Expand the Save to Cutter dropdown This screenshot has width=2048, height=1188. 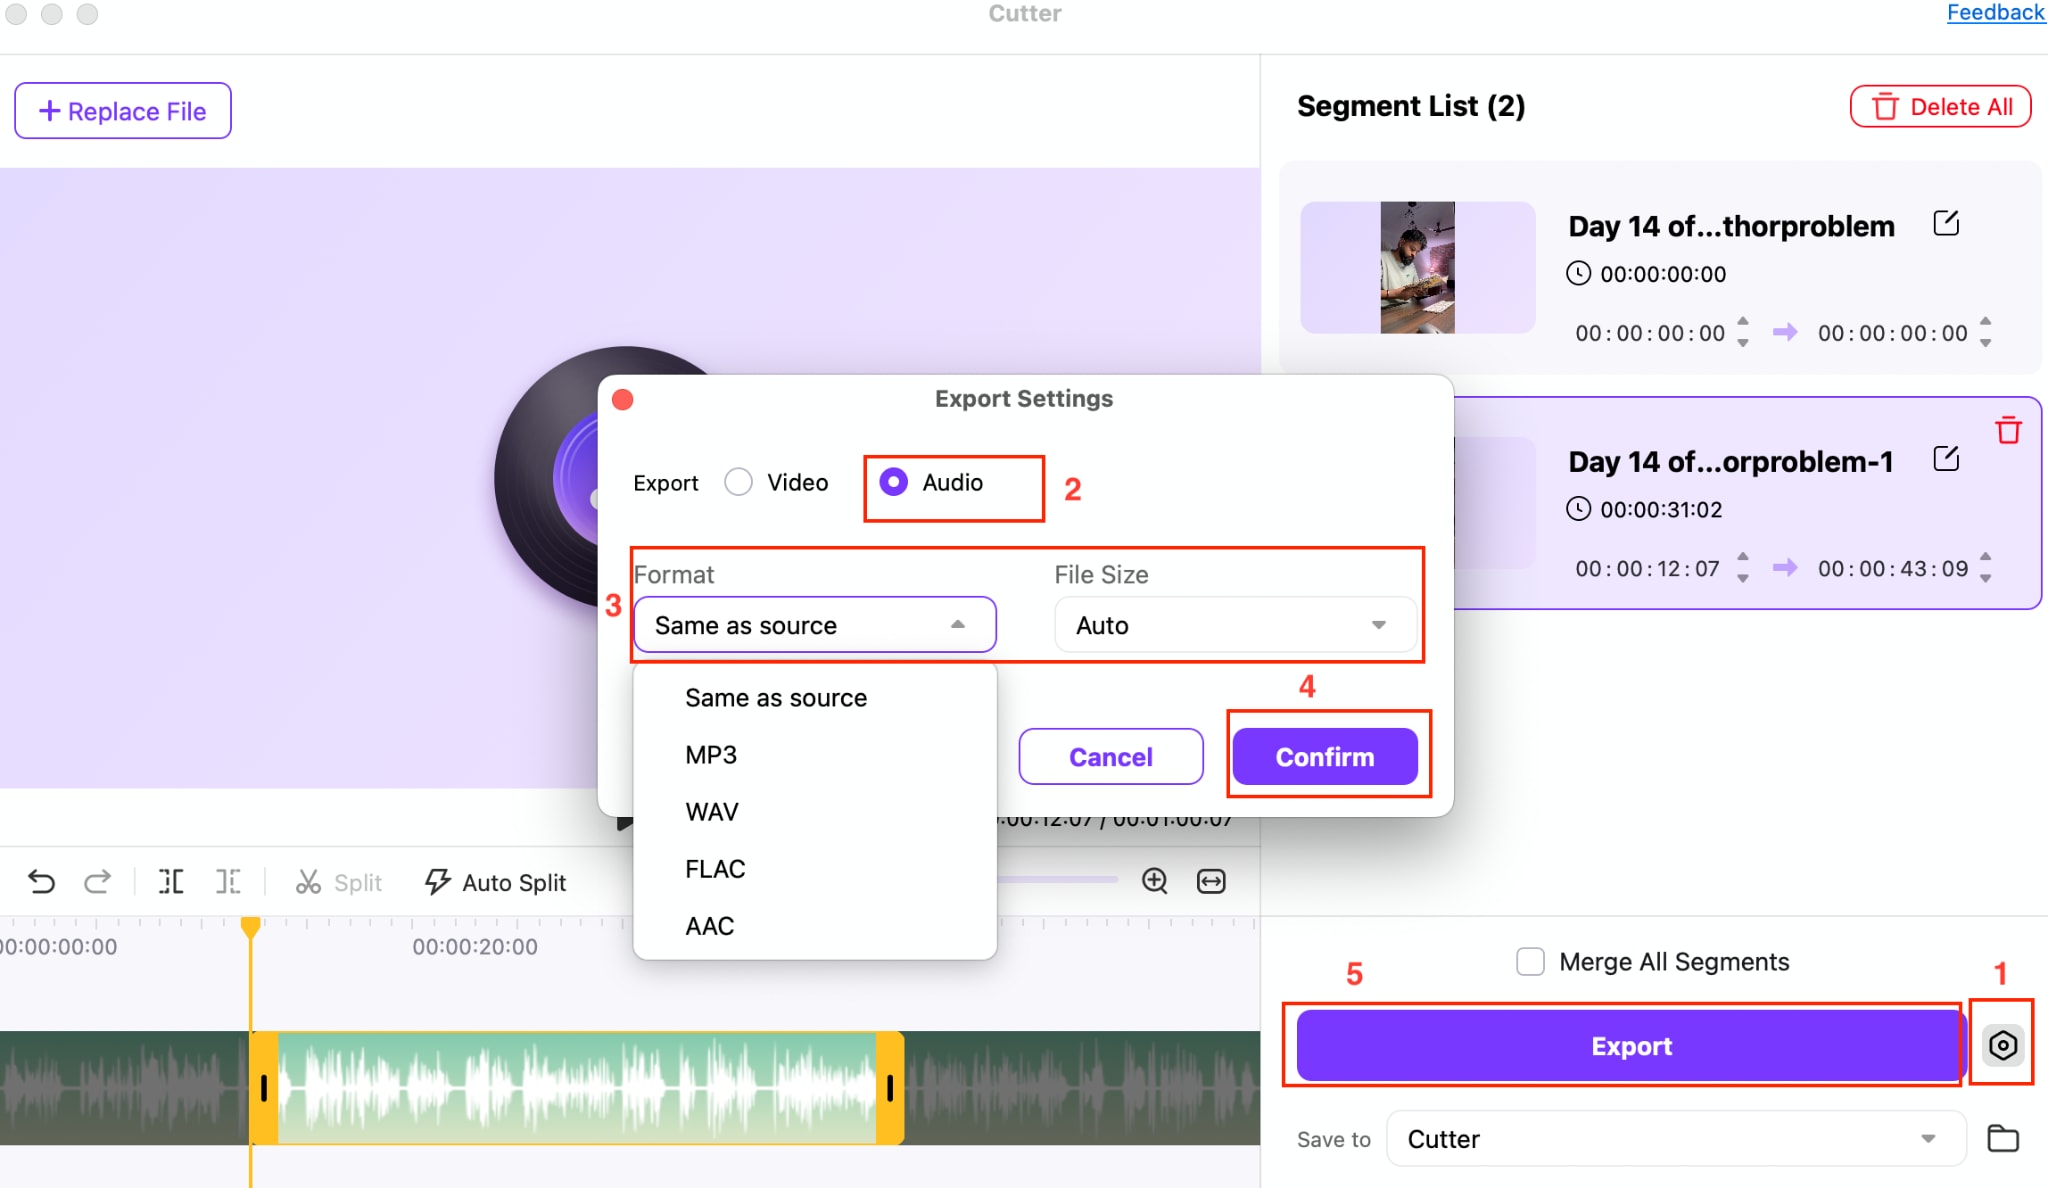pos(1676,1138)
